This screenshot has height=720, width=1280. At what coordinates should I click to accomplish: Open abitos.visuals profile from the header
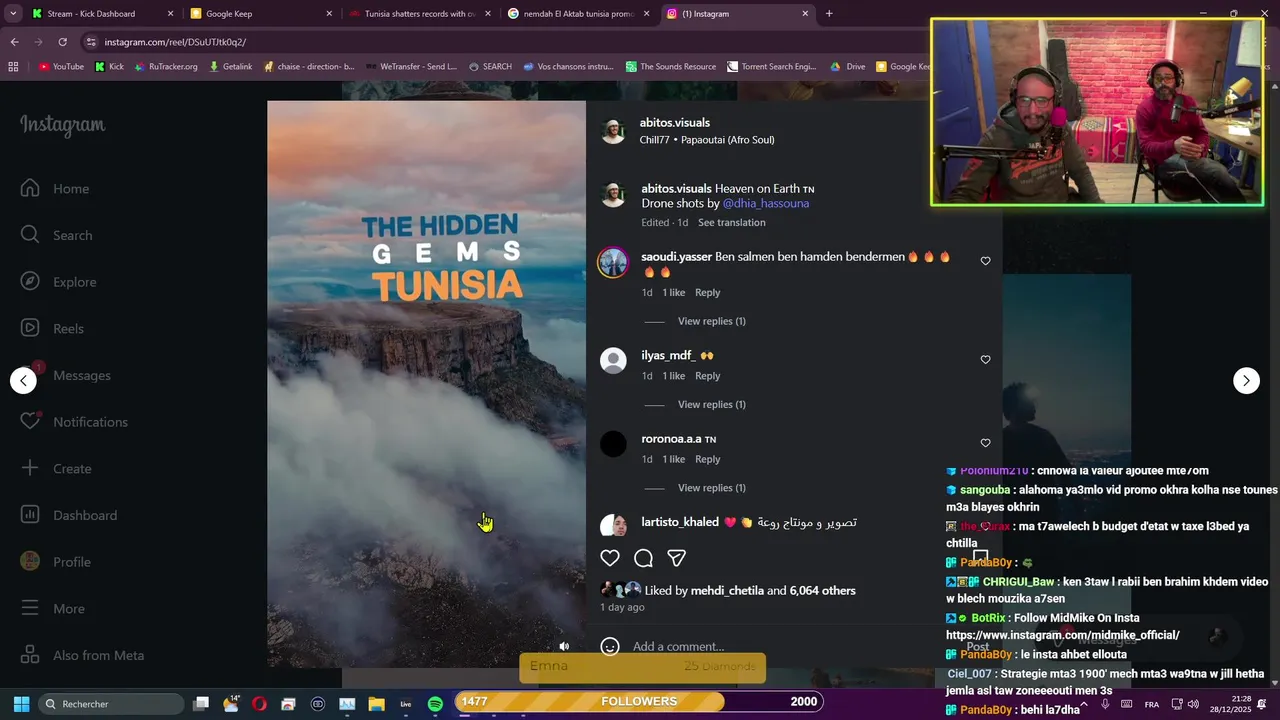click(675, 123)
